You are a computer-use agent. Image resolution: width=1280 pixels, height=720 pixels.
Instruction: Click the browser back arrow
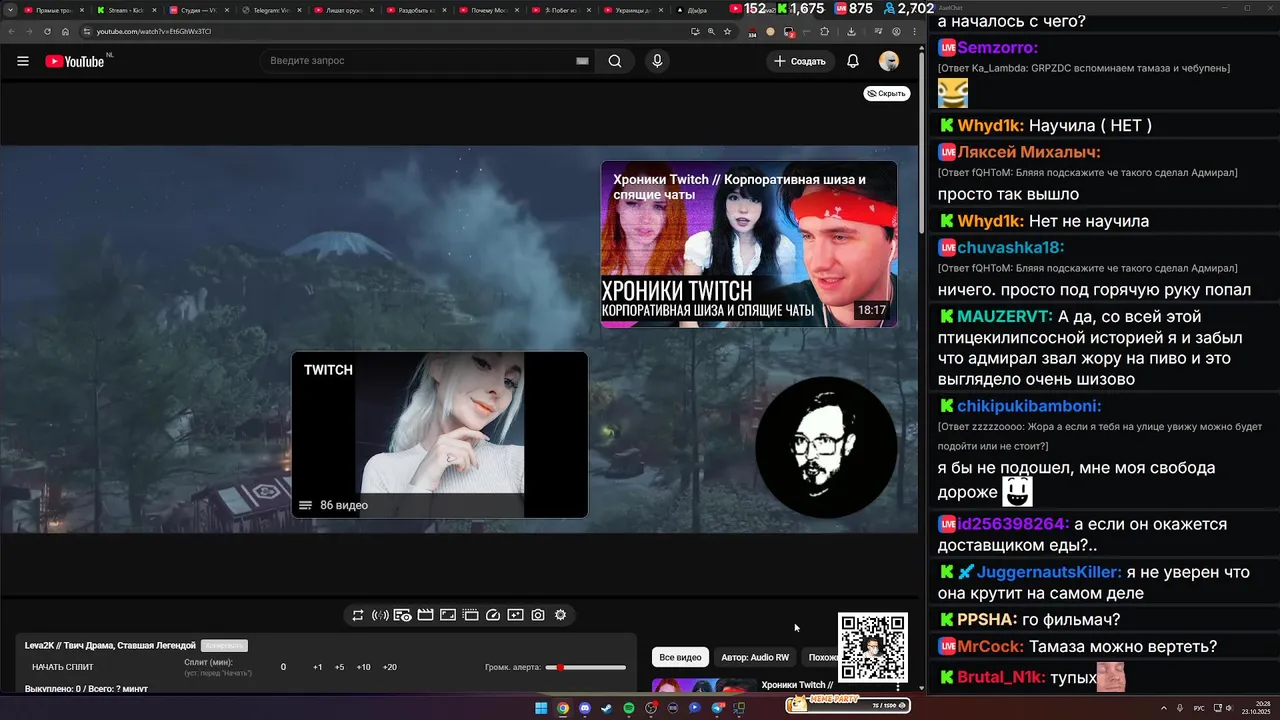click(x=10, y=31)
